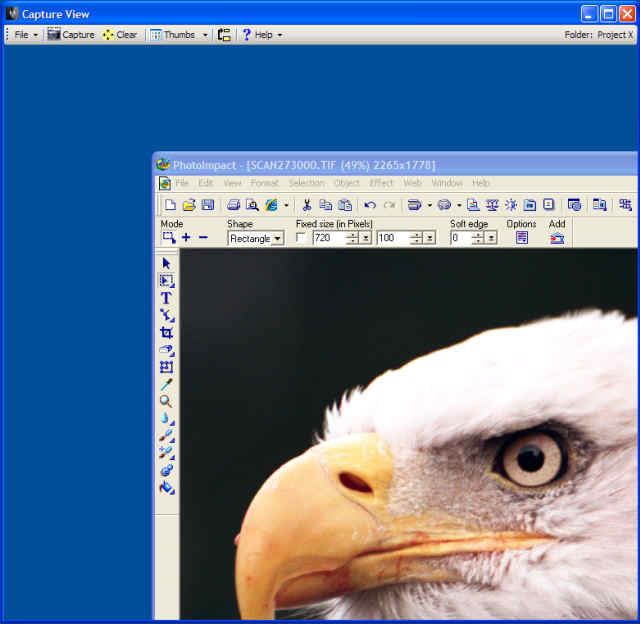Select the subtract-from-selection minus Mode
Screen dimensions: 640x624
[x=203, y=237]
